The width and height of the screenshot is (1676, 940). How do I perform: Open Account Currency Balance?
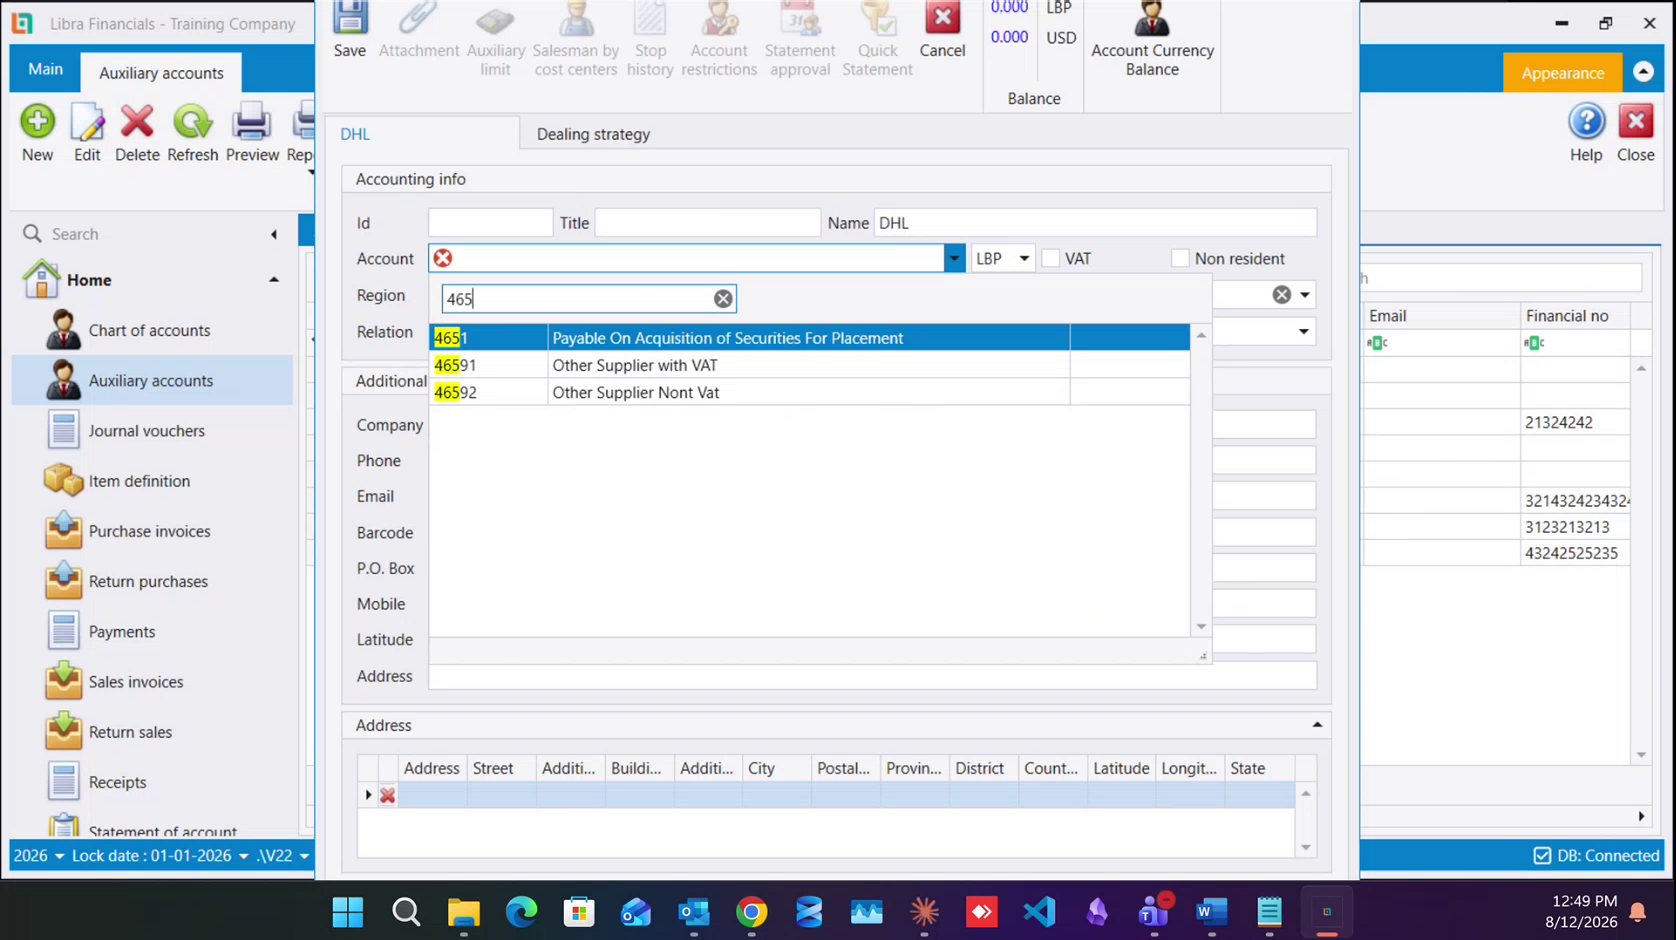pos(1152,40)
